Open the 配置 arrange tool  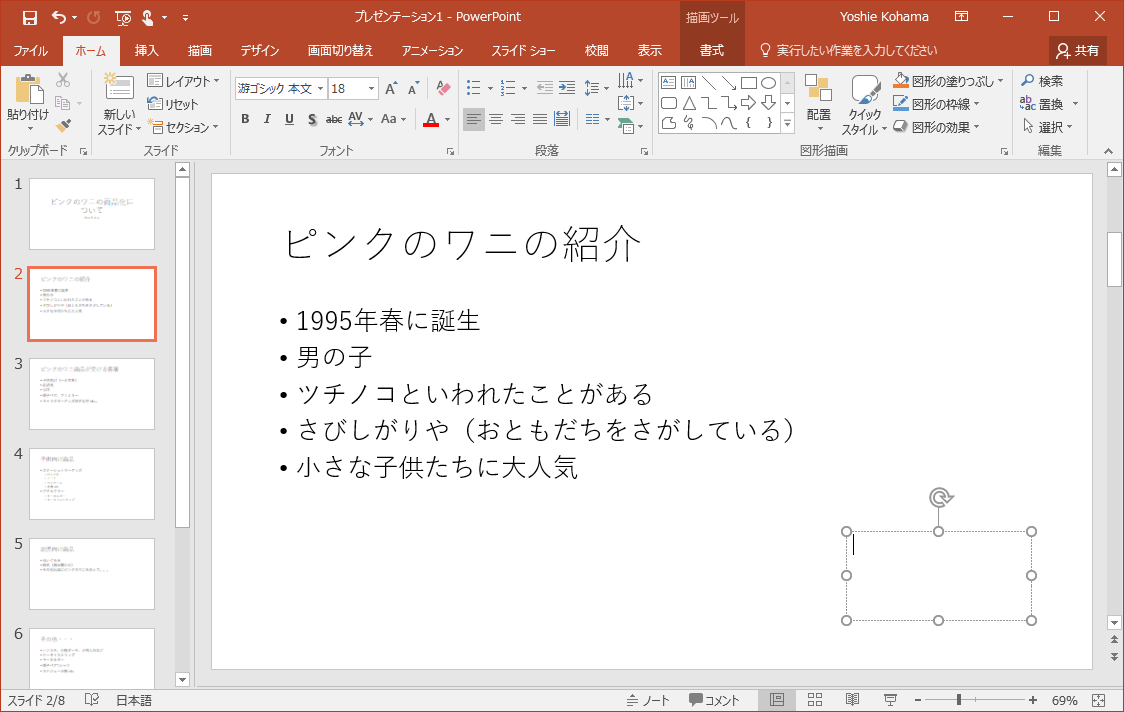[x=818, y=100]
